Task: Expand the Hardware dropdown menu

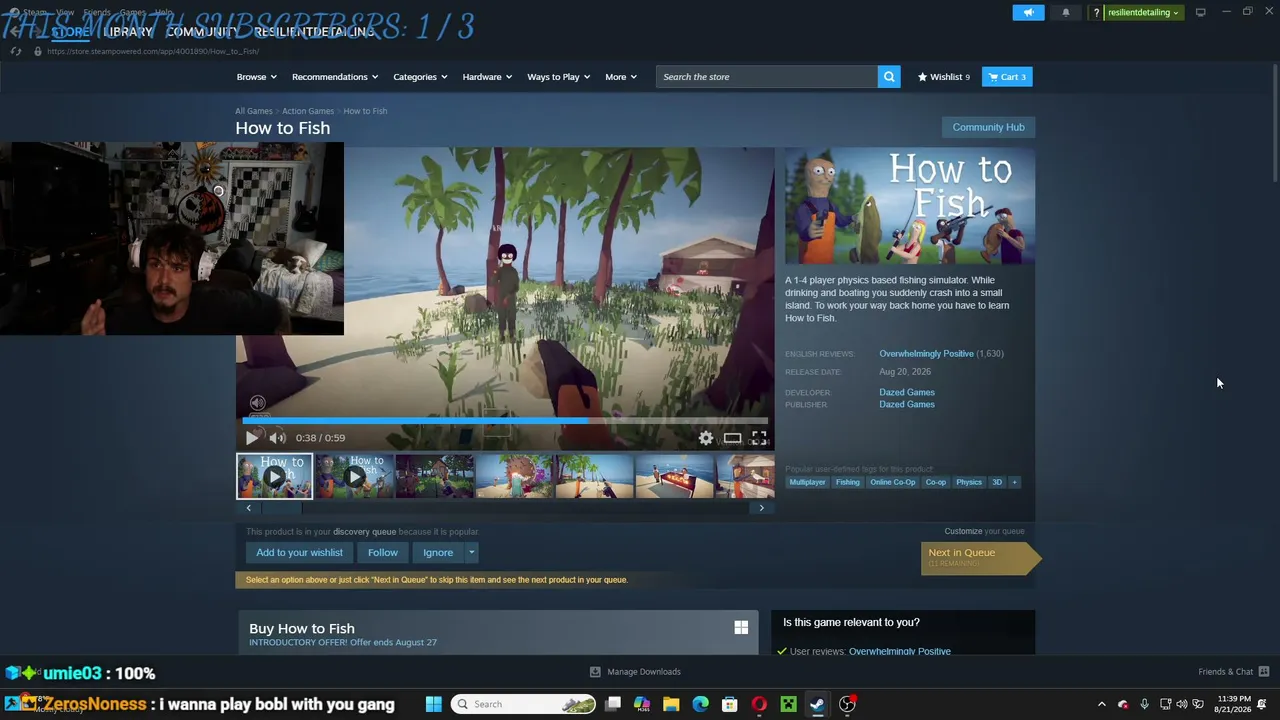Action: [487, 77]
